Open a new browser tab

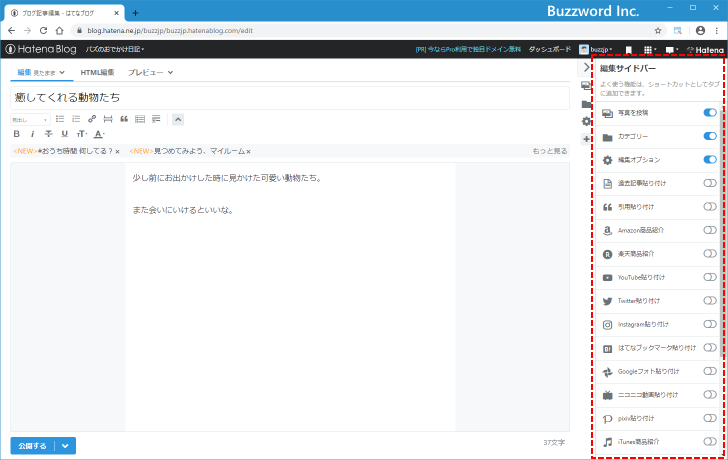pyautogui.click(x=135, y=13)
